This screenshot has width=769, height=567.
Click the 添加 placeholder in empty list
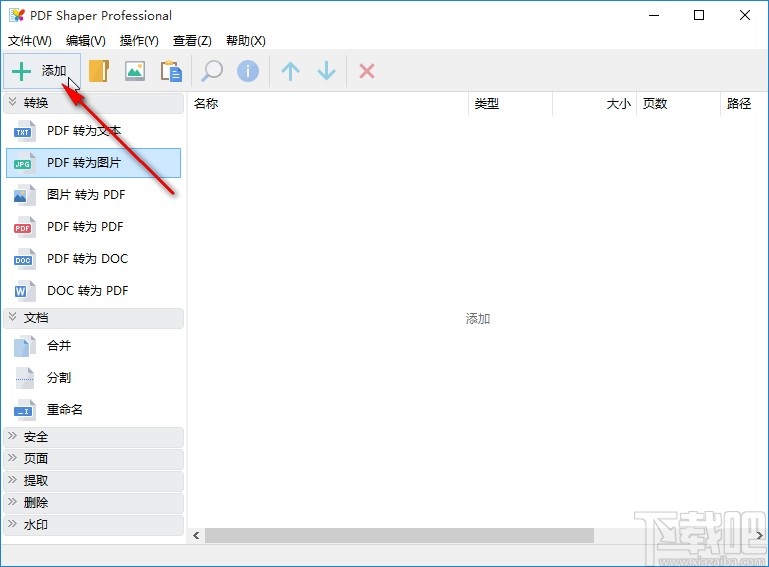(x=478, y=319)
